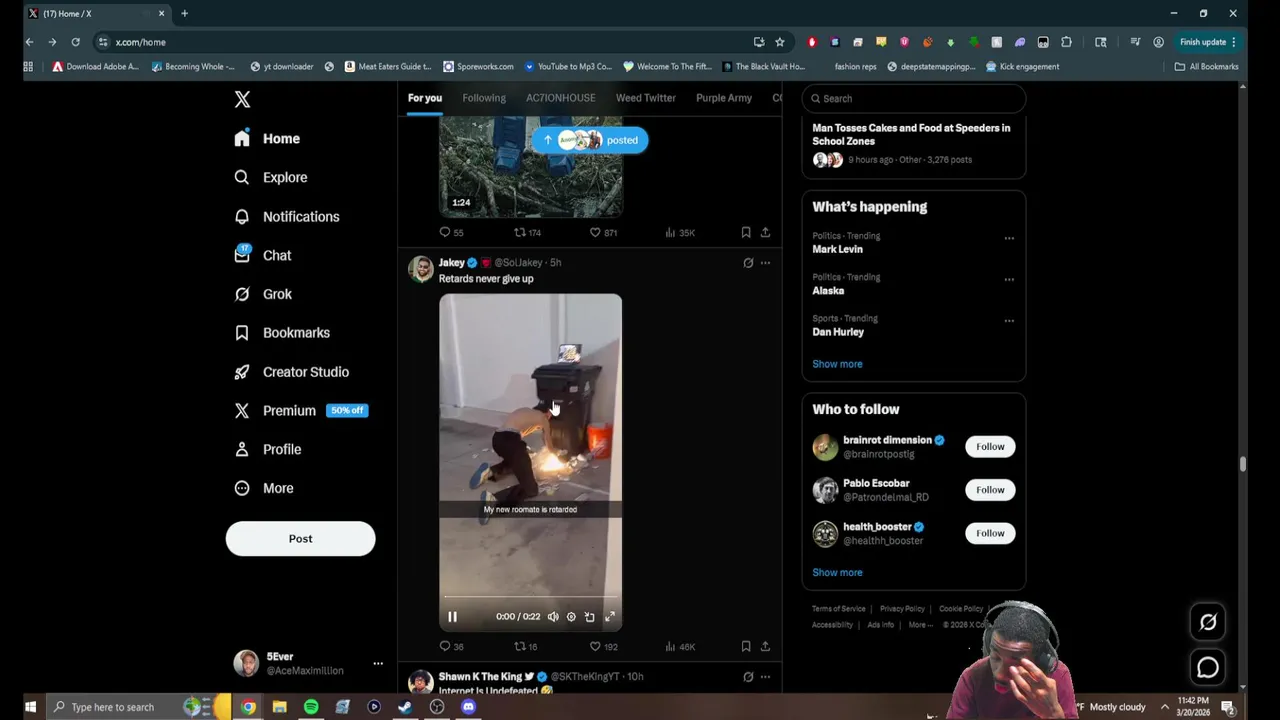1280x720 pixels.
Task: Switch to the Purple Army tab
Action: click(x=724, y=98)
